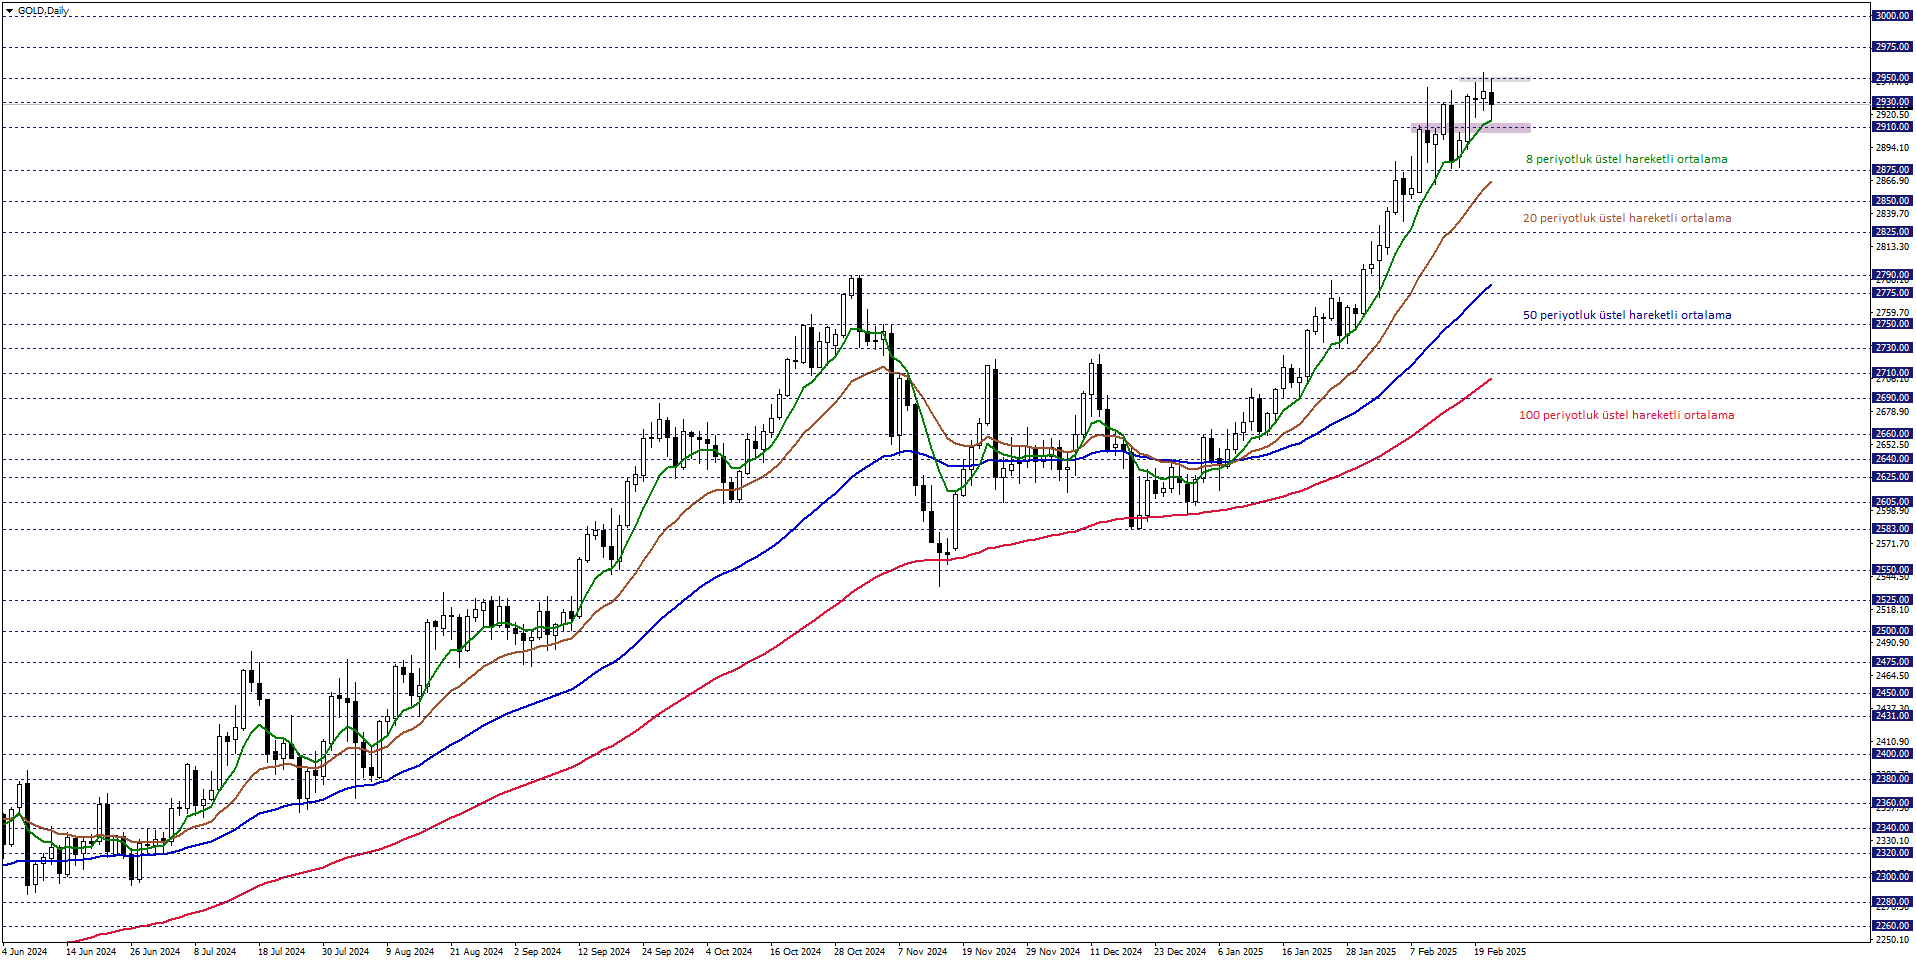Click the 4 Oct 2024 date label
Viewport: 1916px width, 963px height.
tap(729, 952)
